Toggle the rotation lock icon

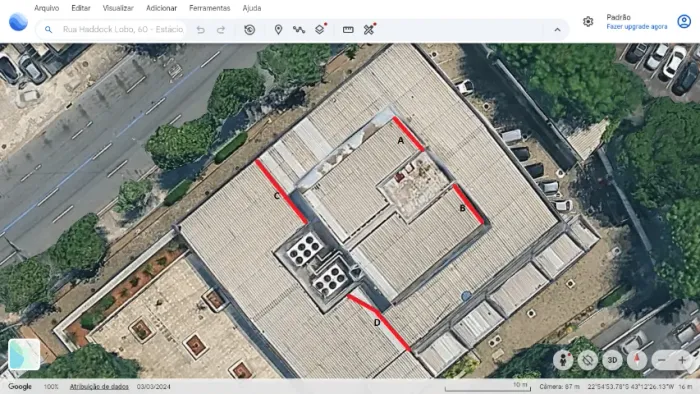point(588,360)
